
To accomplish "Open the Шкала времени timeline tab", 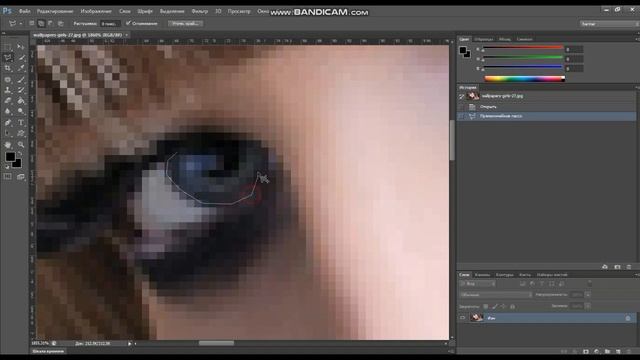I will (48, 351).
